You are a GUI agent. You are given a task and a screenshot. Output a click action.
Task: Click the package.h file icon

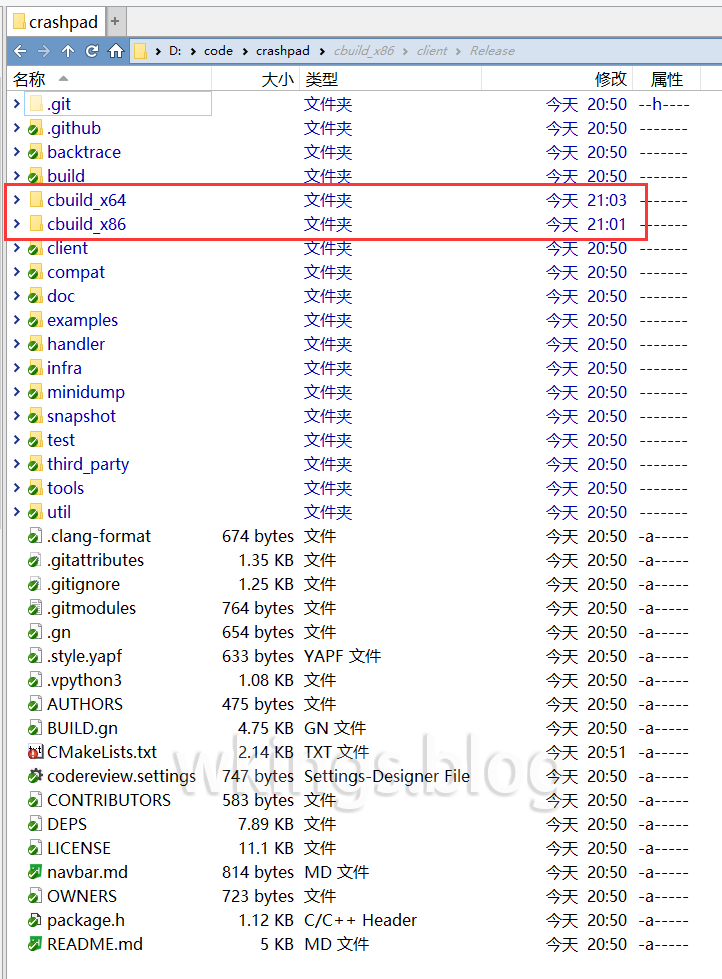coord(35,920)
